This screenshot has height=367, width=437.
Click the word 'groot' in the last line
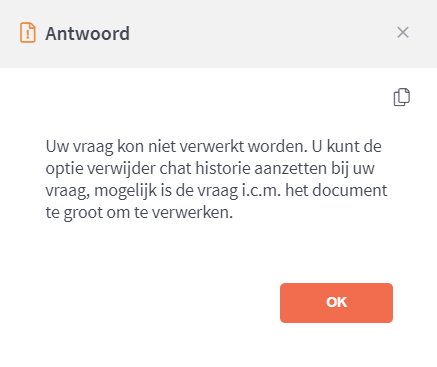(x=83, y=213)
